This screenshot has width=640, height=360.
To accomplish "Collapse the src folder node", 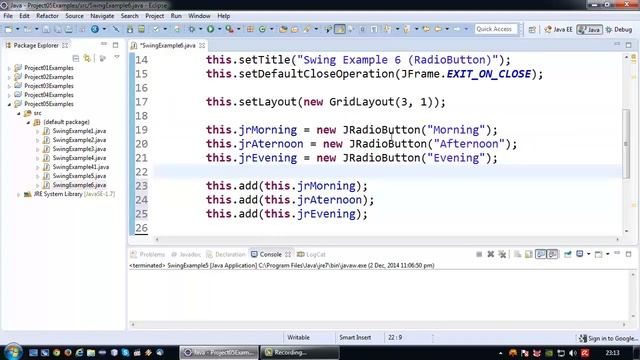I will 19,113.
